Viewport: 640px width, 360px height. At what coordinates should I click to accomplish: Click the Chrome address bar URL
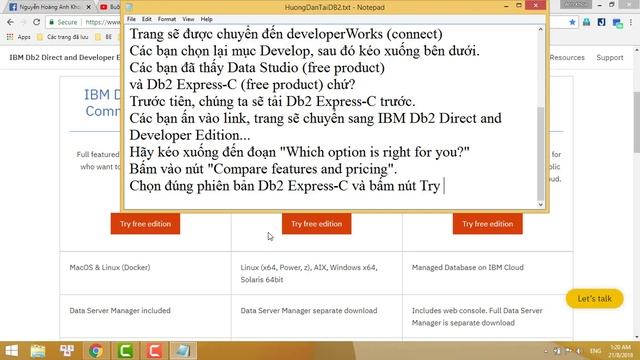(x=102, y=22)
